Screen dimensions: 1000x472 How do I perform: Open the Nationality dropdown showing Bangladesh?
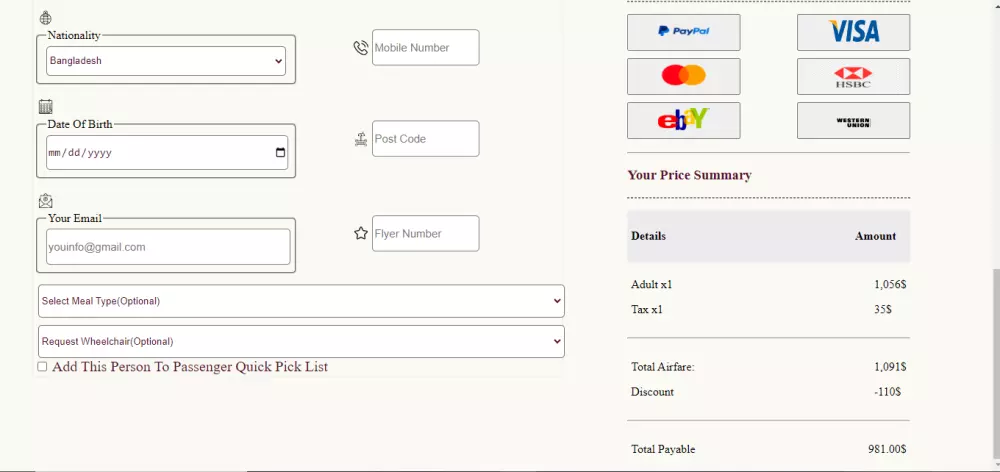(x=166, y=61)
